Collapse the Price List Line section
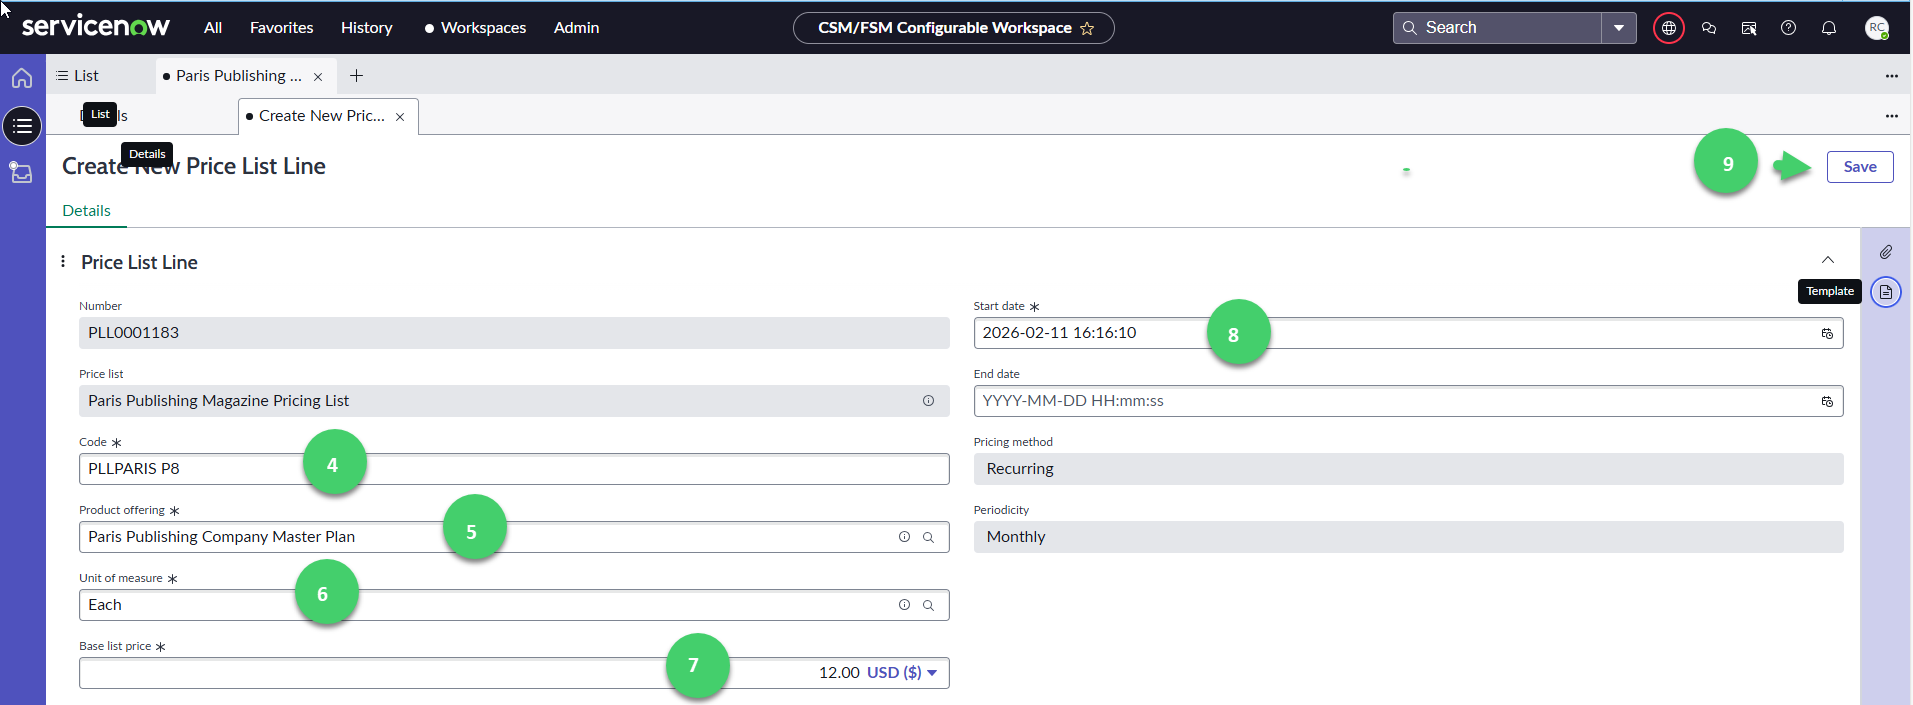The height and width of the screenshot is (705, 1913). [x=1827, y=260]
